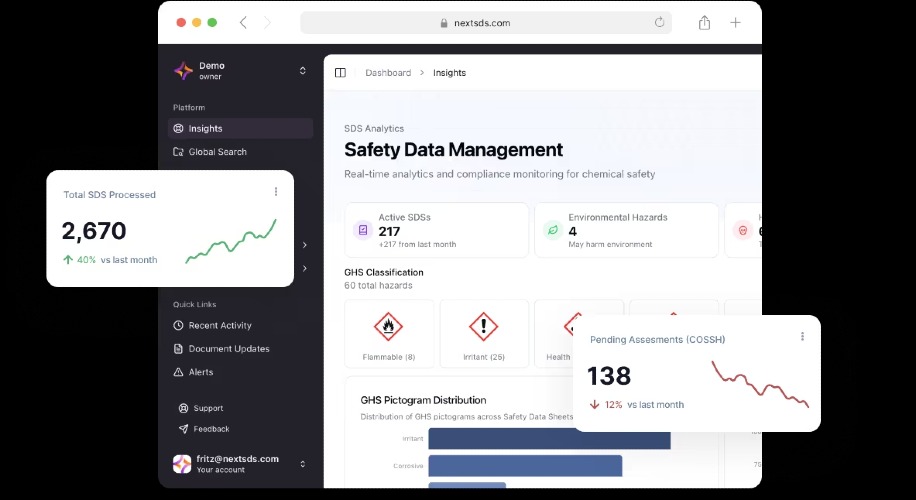This screenshot has width=916, height=500.
Task: Open Total SDS Processed options menu
Action: (276, 192)
